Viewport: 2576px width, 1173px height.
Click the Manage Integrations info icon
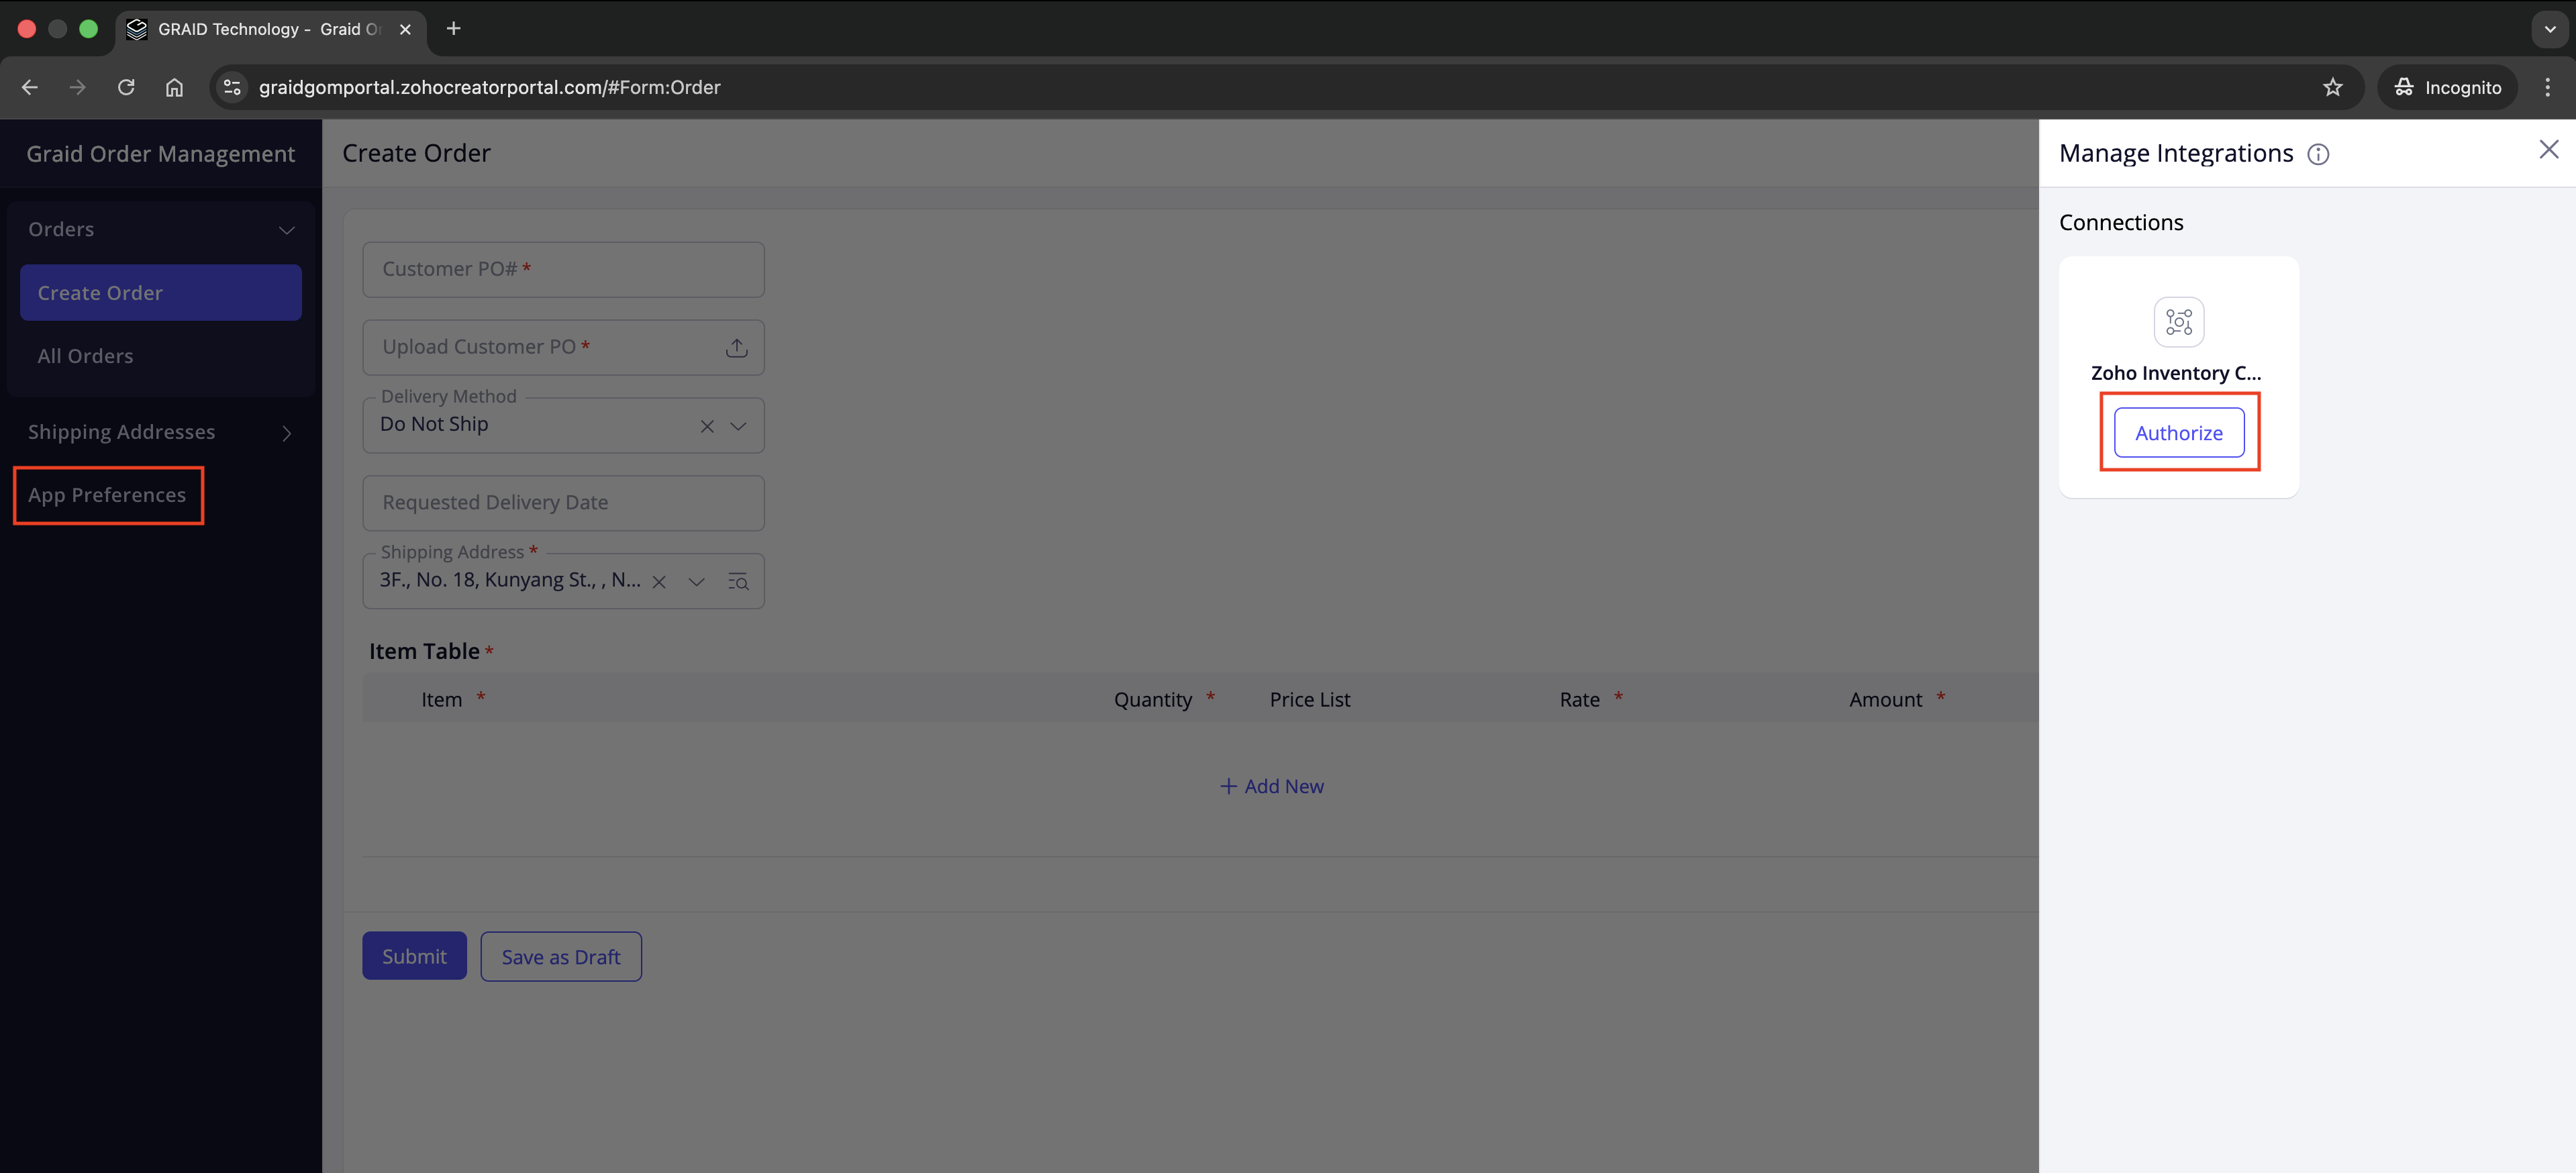coord(2319,154)
